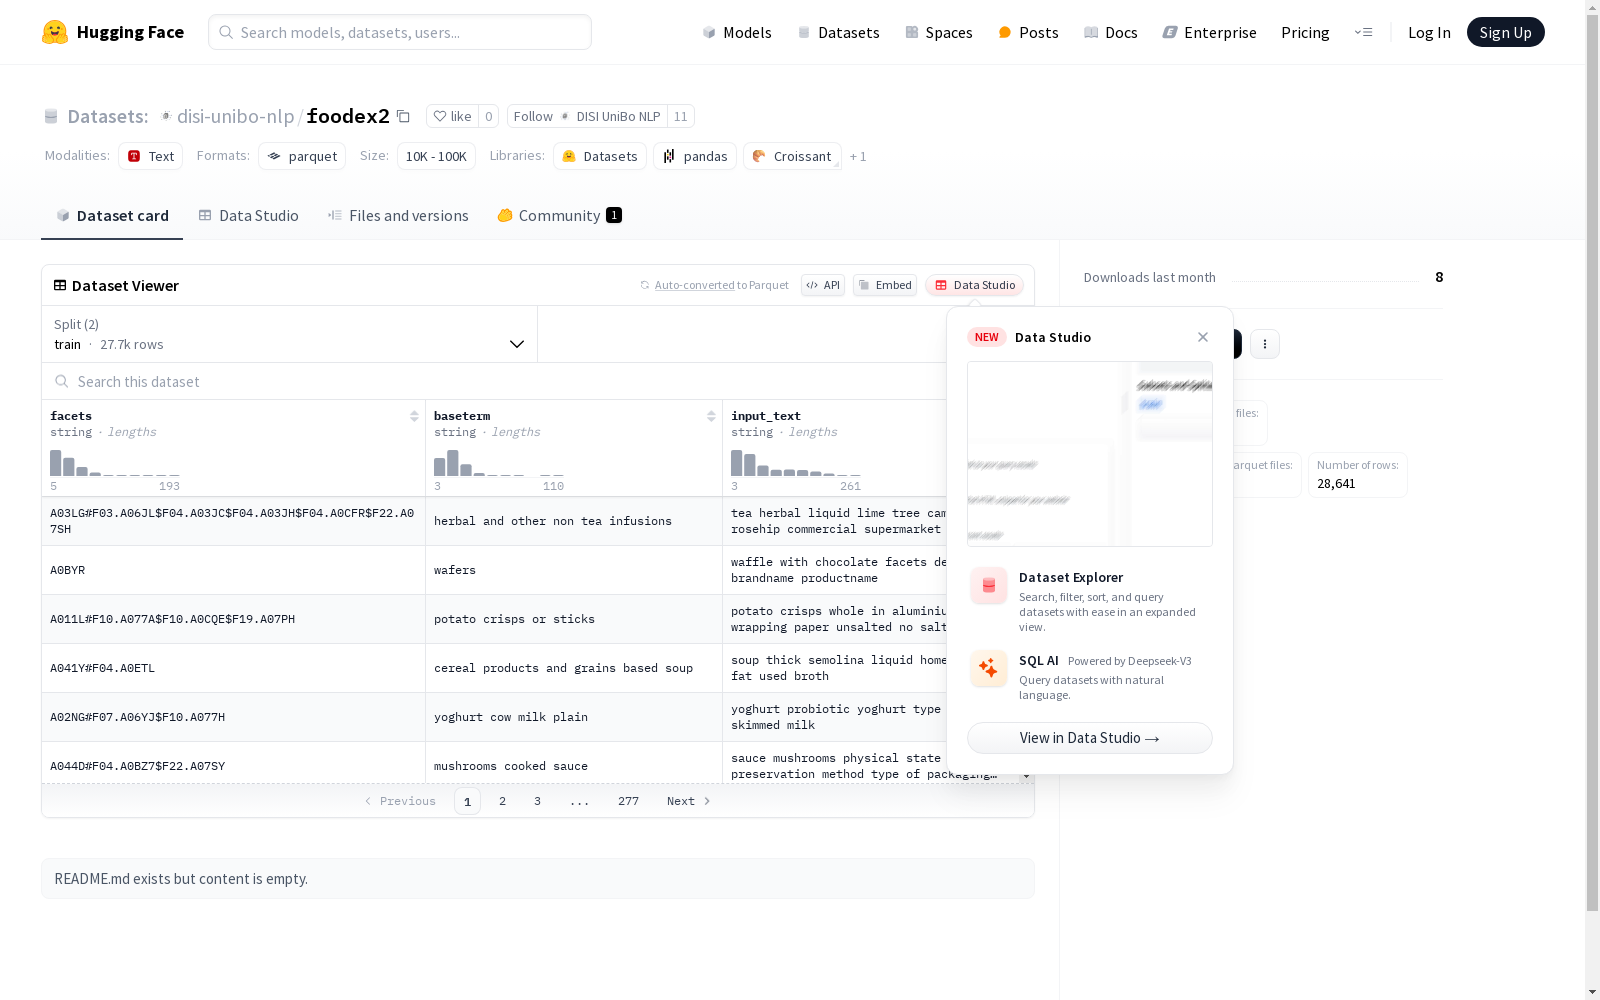Viewport: 1600px width, 1000px height.
Task: Click the Datasets breadcrumb link
Action: click(107, 116)
